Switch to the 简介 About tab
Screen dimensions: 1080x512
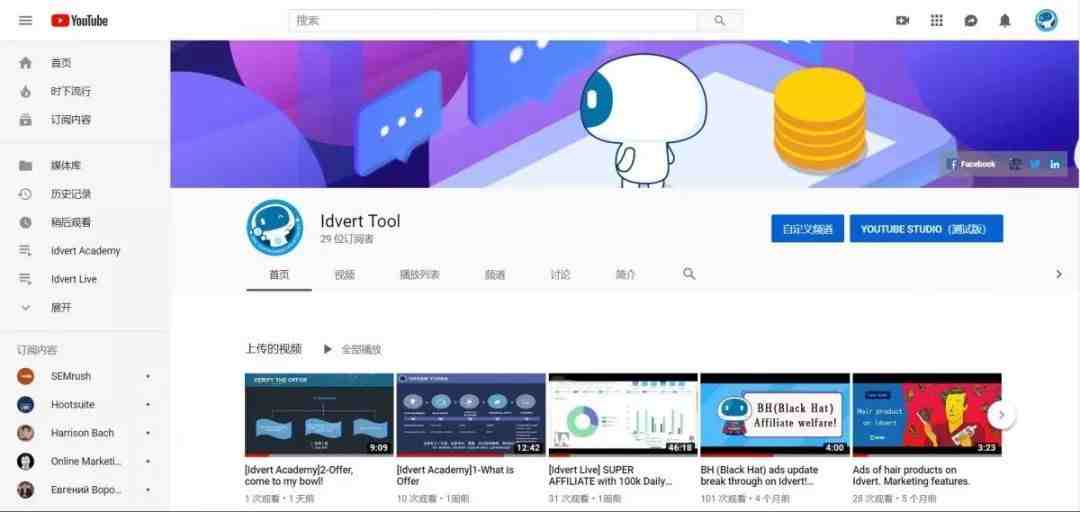(x=625, y=274)
